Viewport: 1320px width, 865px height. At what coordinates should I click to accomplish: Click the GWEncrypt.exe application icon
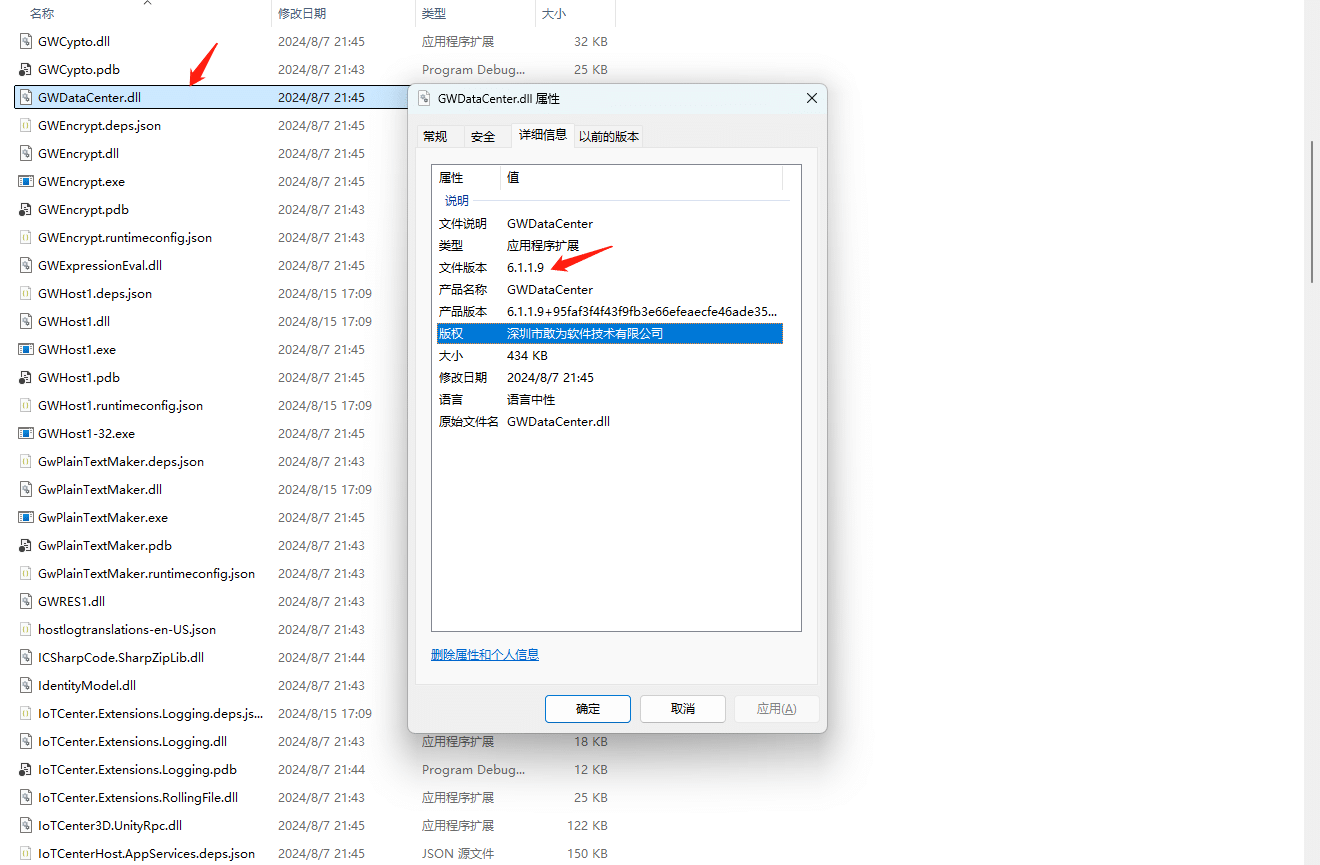26,182
